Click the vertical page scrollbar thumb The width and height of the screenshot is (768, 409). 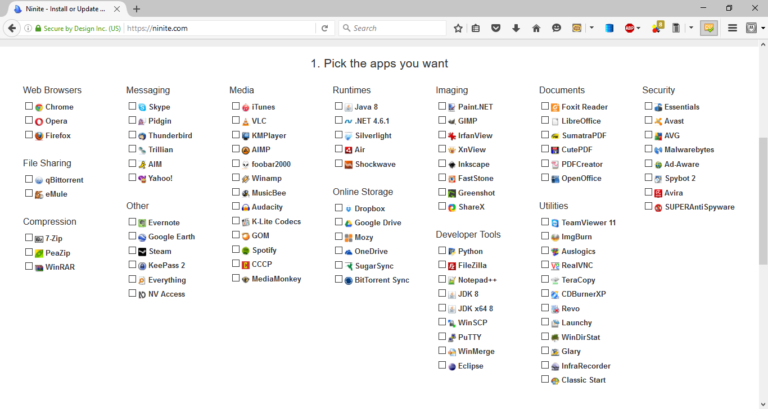tap(763, 201)
